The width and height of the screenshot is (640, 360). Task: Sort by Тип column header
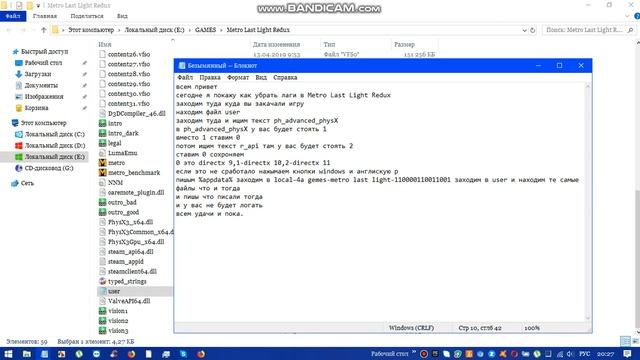coord(329,44)
